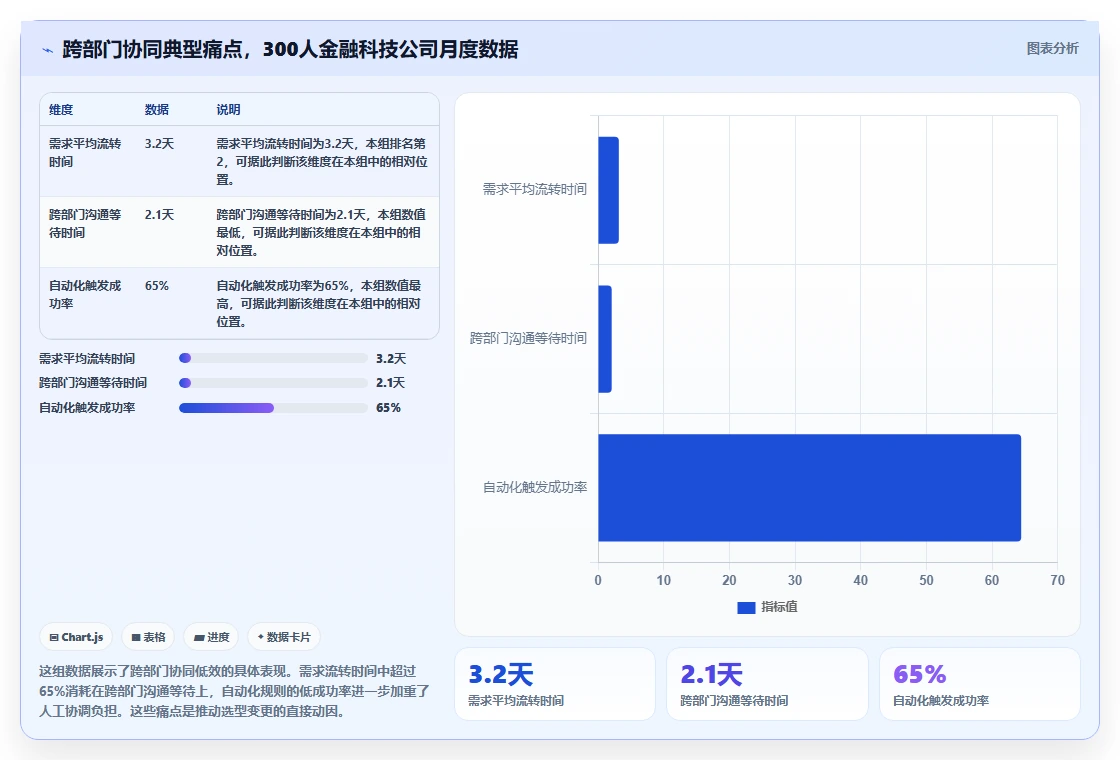Open the 3.2天 data card
The image size is (1120, 760).
point(554,684)
